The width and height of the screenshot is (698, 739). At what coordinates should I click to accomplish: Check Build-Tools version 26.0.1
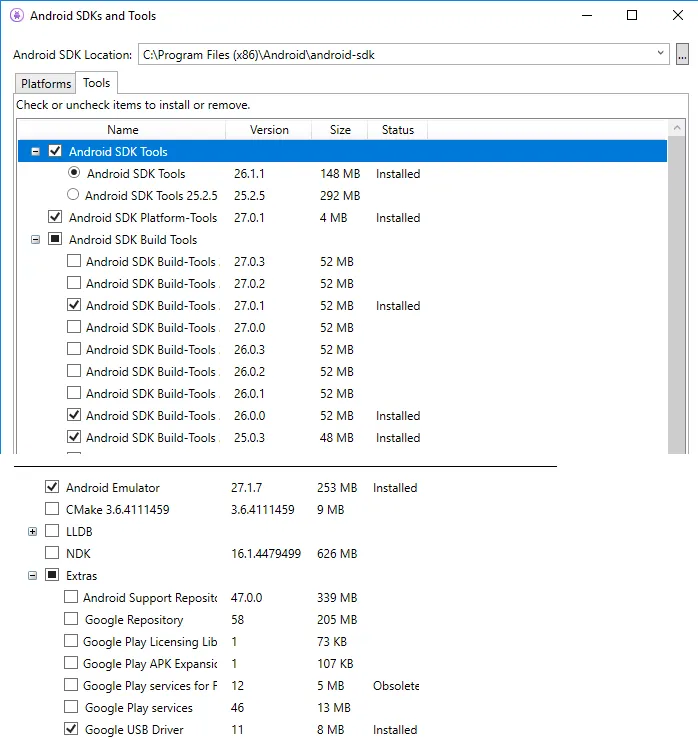pyautogui.click(x=74, y=393)
